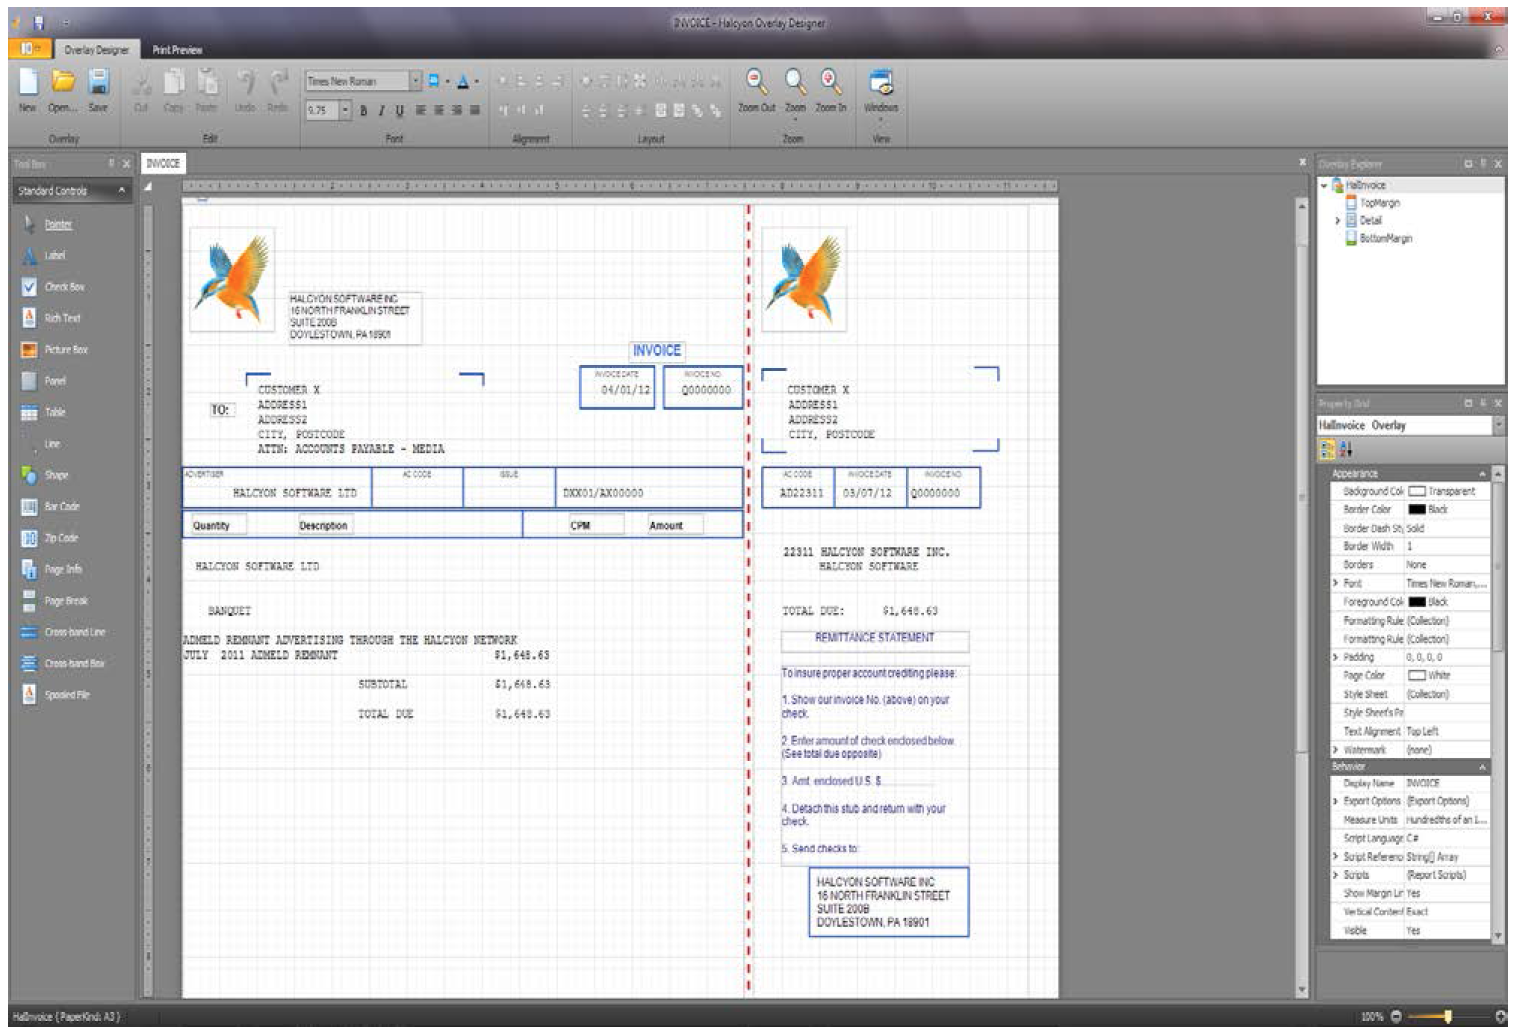
Task: Click the Script Language property row
Action: point(1410,838)
